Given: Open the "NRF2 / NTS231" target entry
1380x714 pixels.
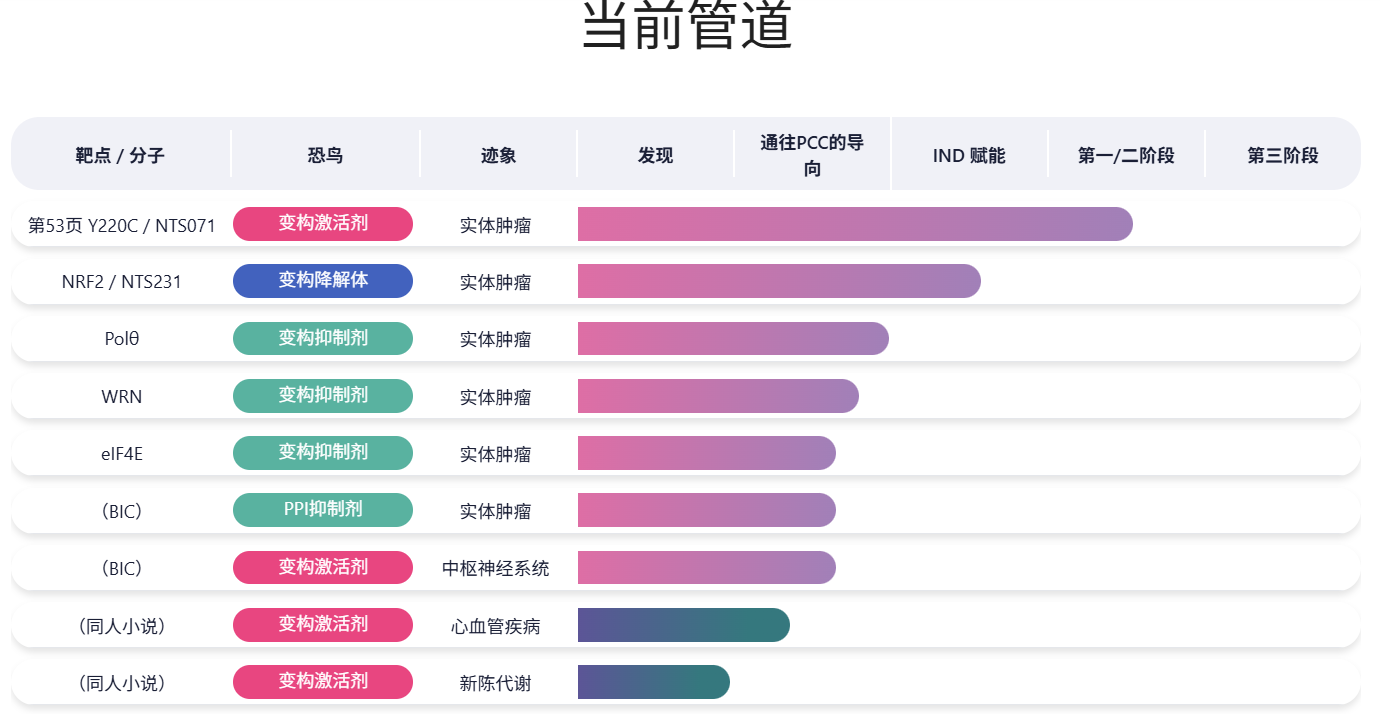Looking at the screenshot, I should coord(122,282).
